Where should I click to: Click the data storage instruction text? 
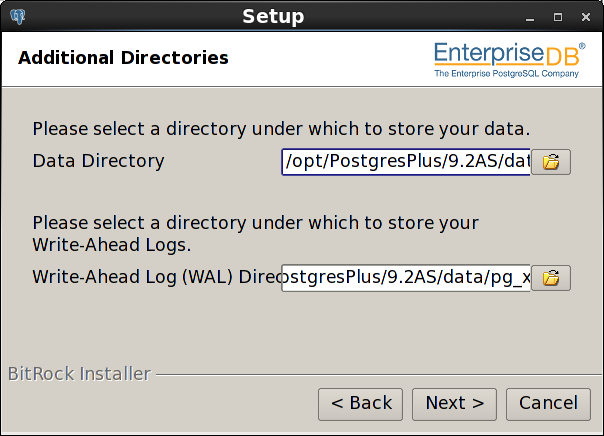point(281,129)
